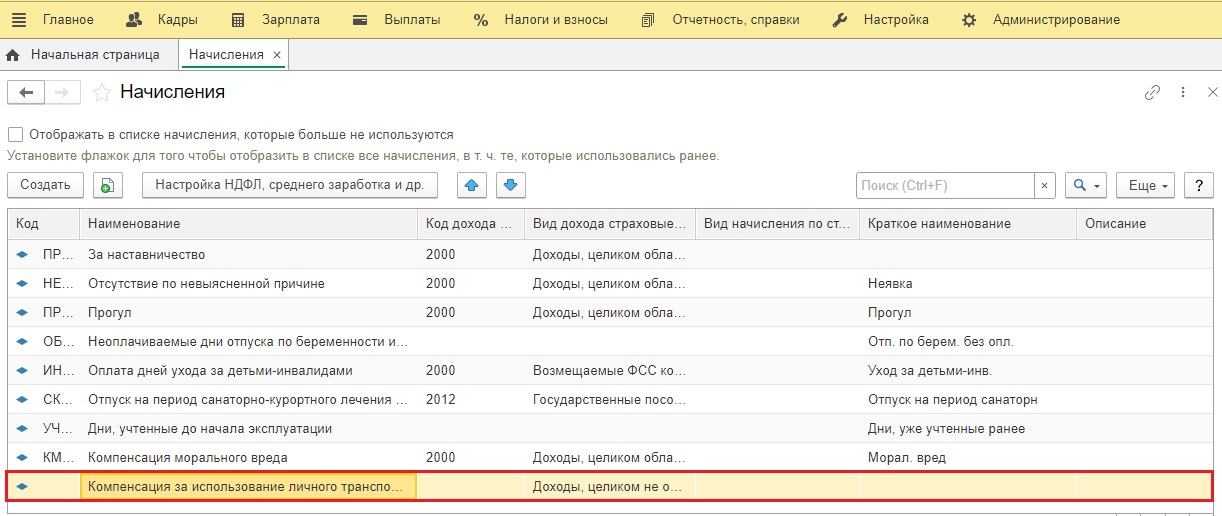Sort by the Код column header

point(43,224)
